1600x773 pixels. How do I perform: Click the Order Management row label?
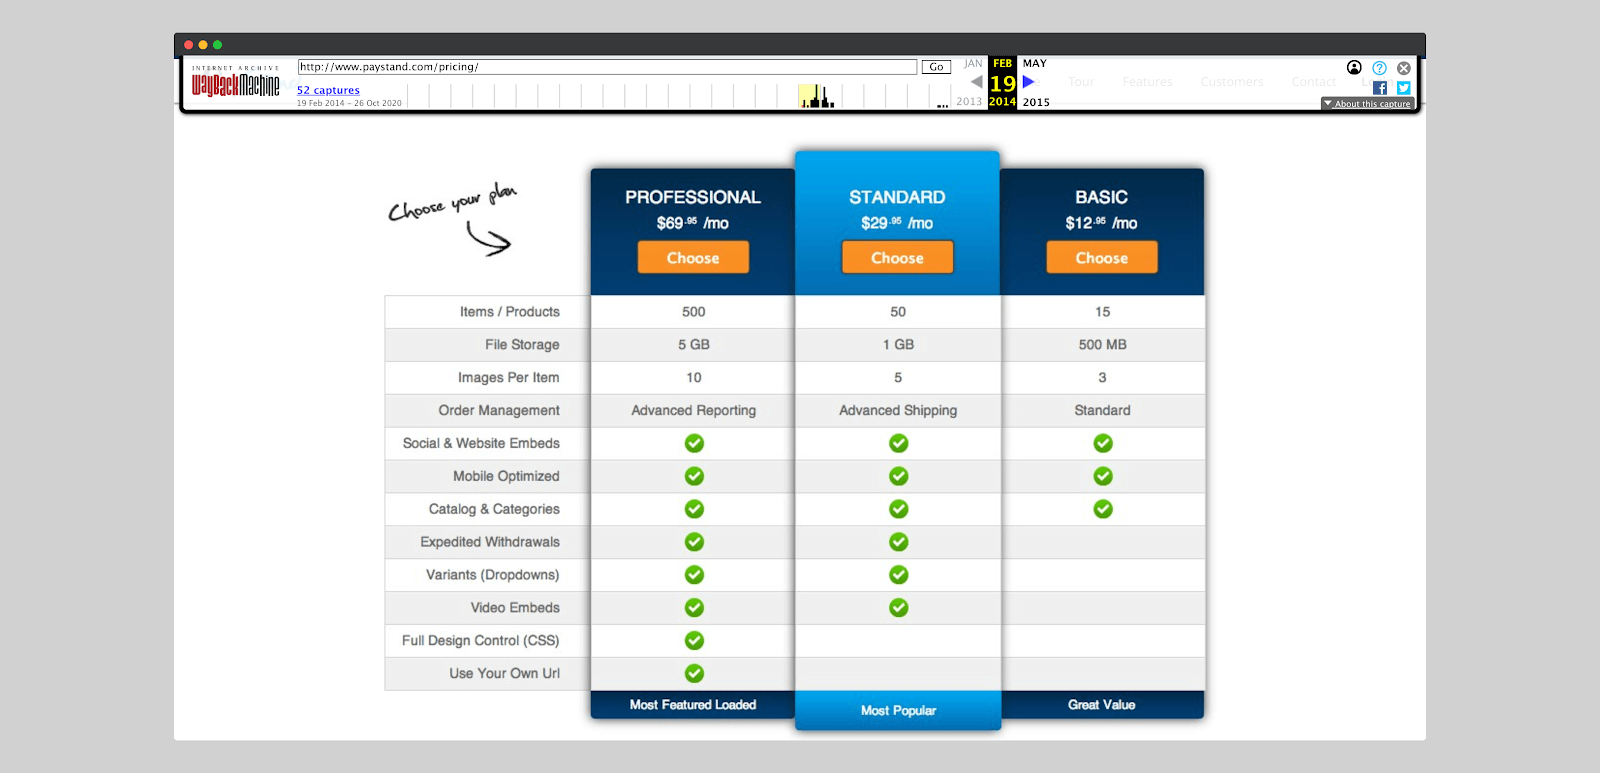pos(499,411)
